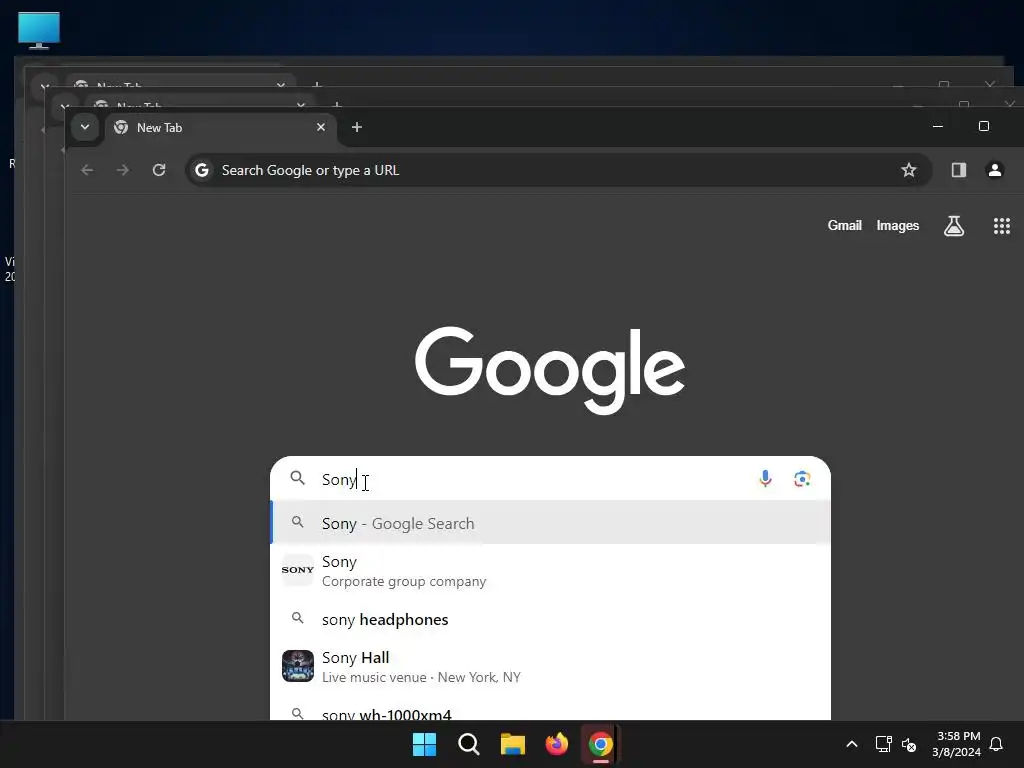The height and width of the screenshot is (768, 1024).
Task: Reload the page
Action: point(159,170)
